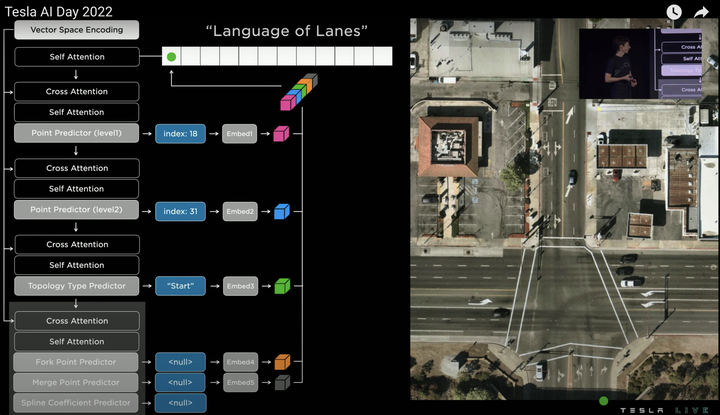Click the Embed1 box

click(240, 134)
